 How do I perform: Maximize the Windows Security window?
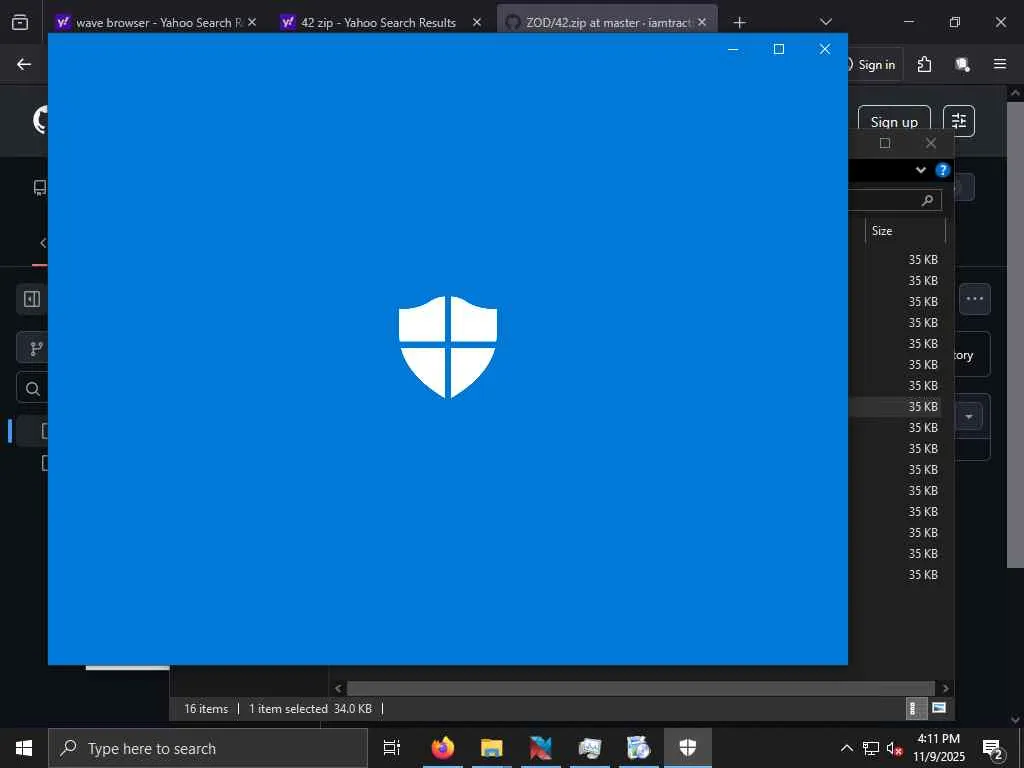pyautogui.click(x=778, y=49)
